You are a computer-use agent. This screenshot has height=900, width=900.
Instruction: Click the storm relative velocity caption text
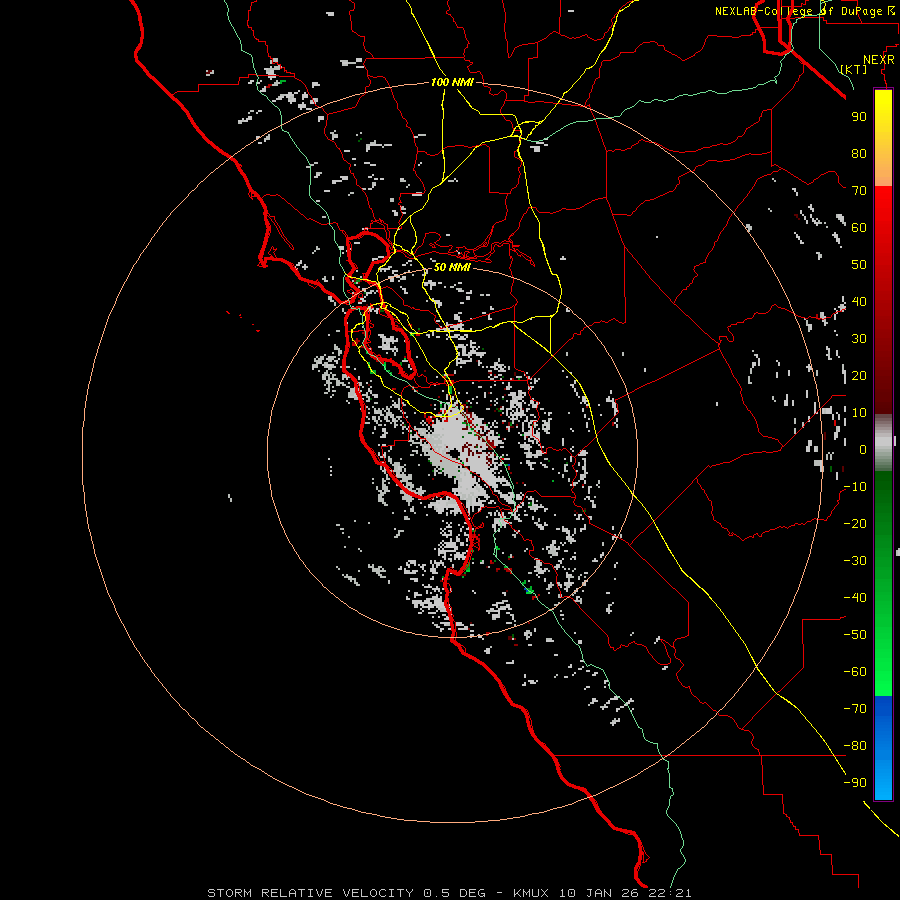(449, 893)
